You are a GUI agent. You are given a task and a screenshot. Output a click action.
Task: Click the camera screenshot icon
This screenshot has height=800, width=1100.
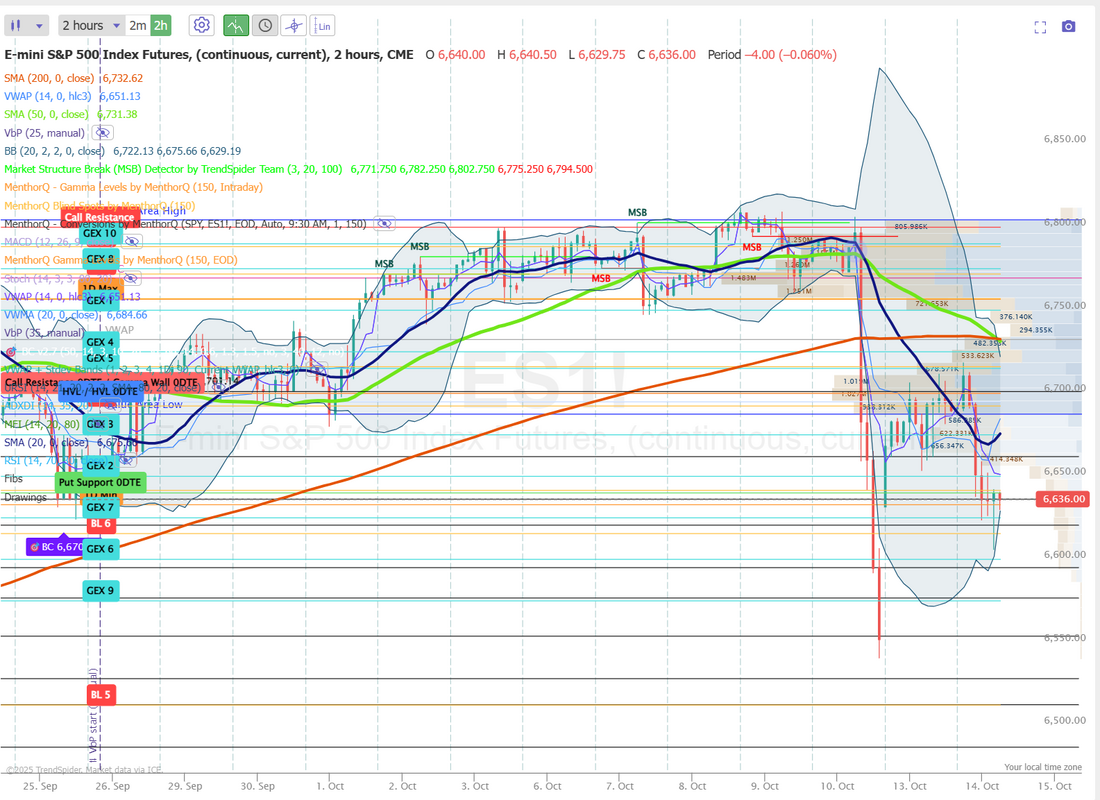pos(1068,27)
